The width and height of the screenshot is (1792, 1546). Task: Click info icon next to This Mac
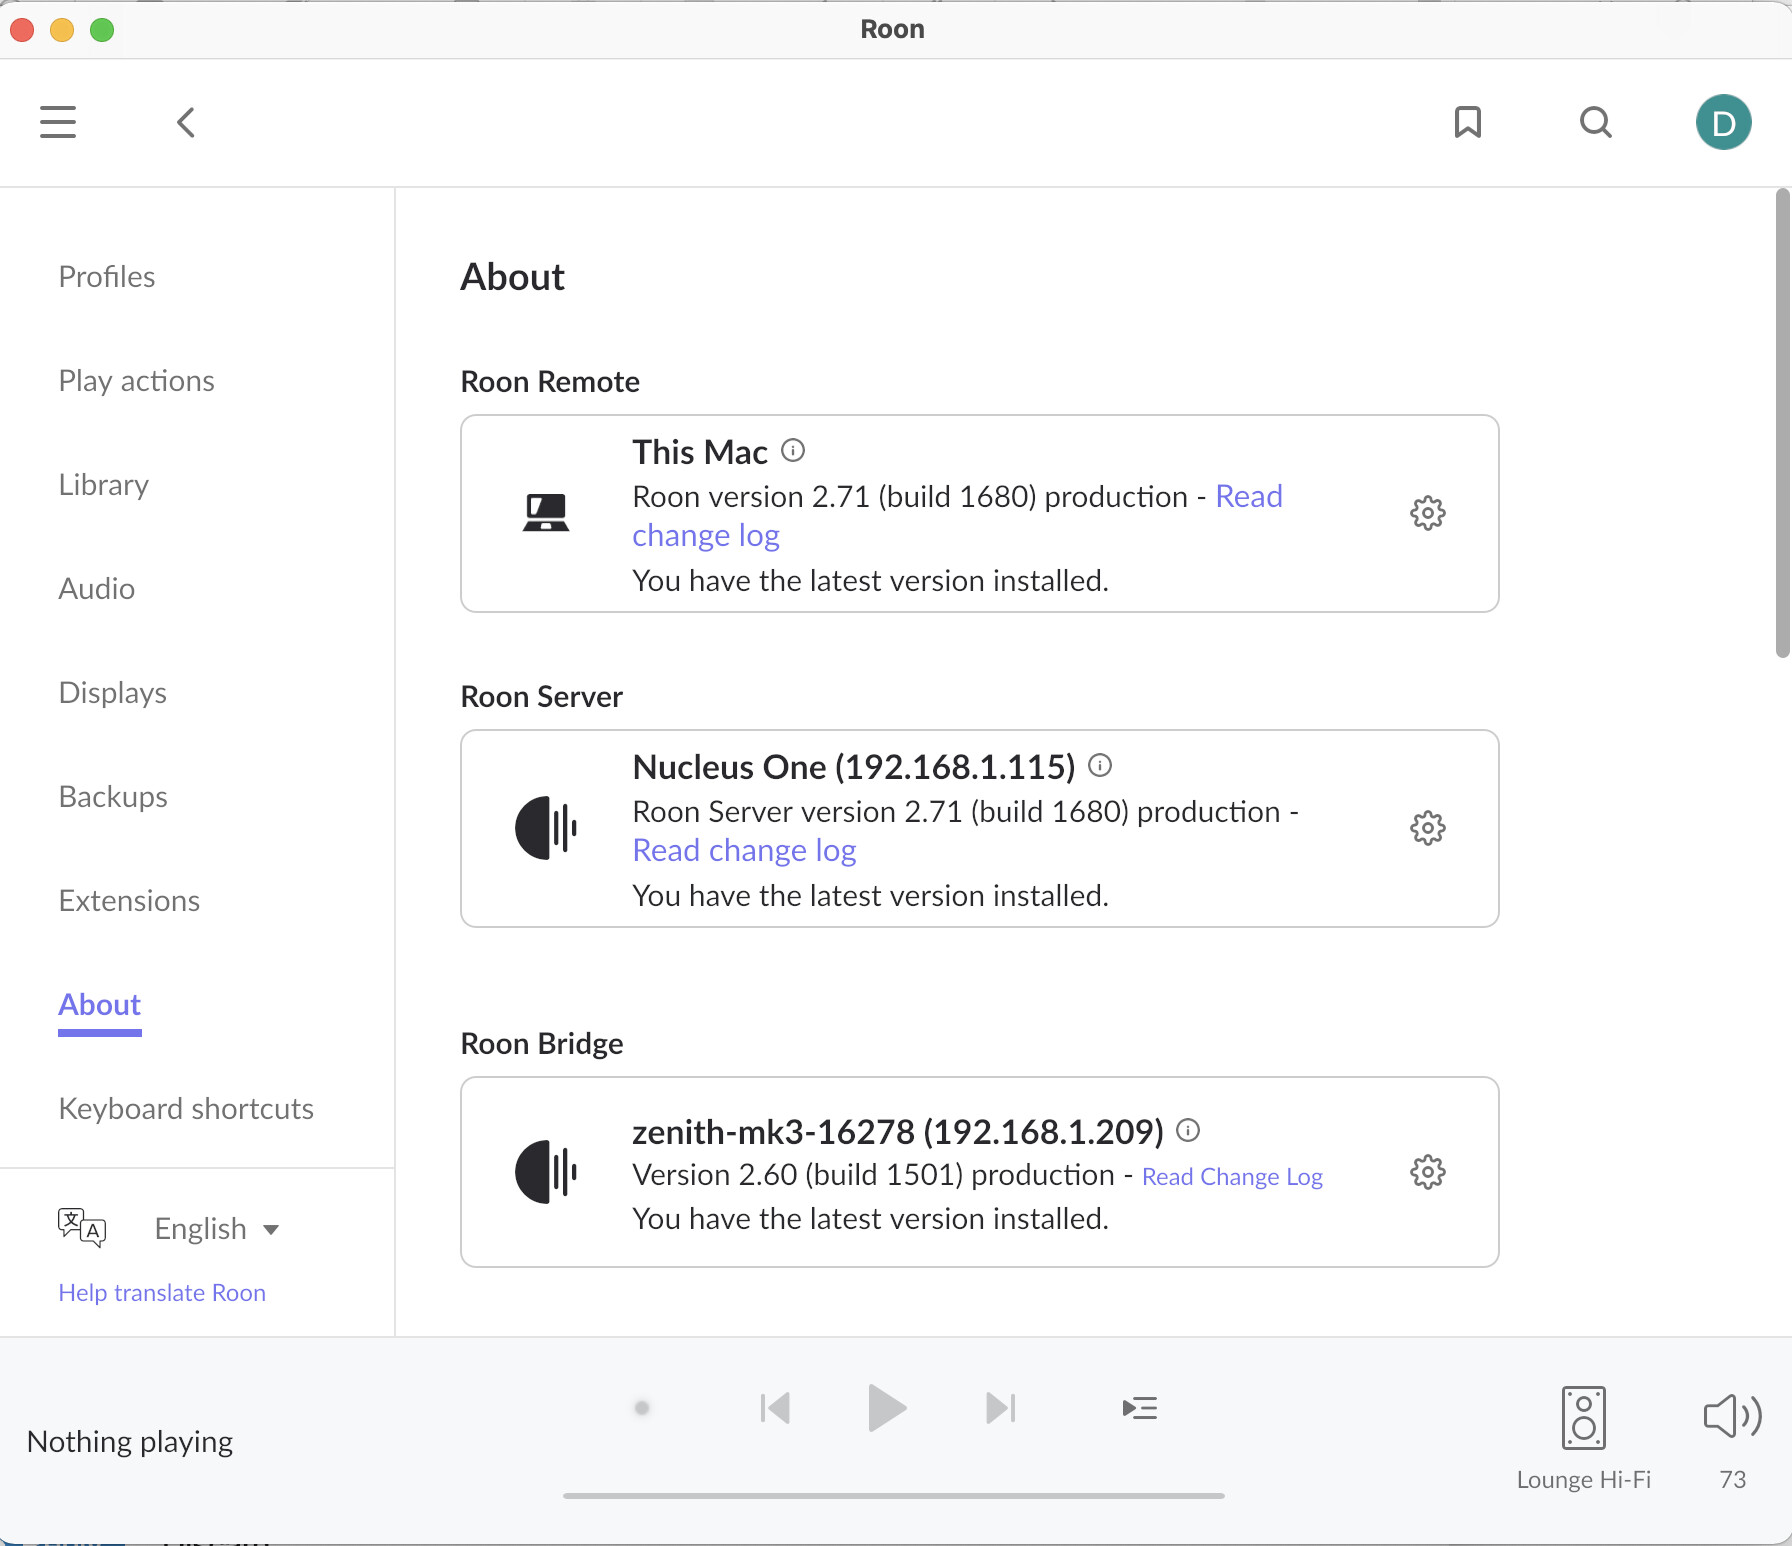pos(793,450)
